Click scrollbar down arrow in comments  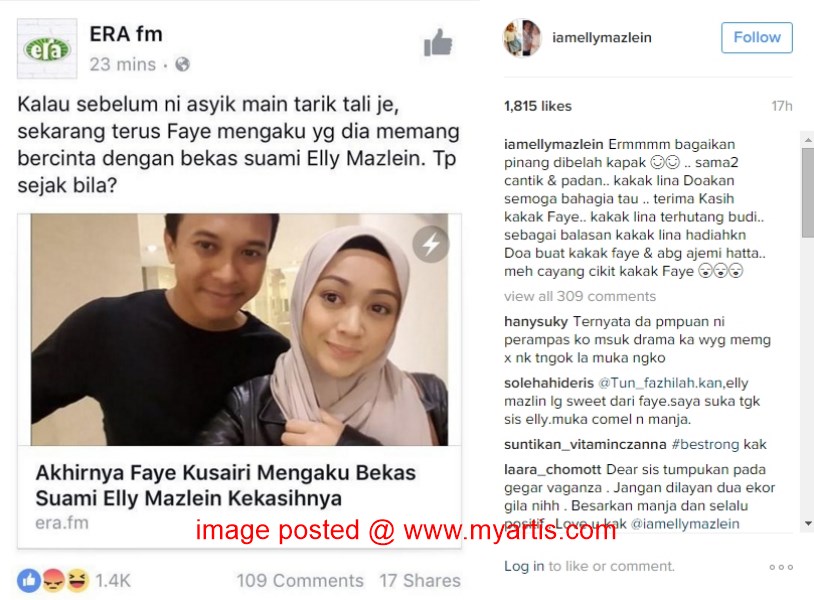click(x=808, y=523)
